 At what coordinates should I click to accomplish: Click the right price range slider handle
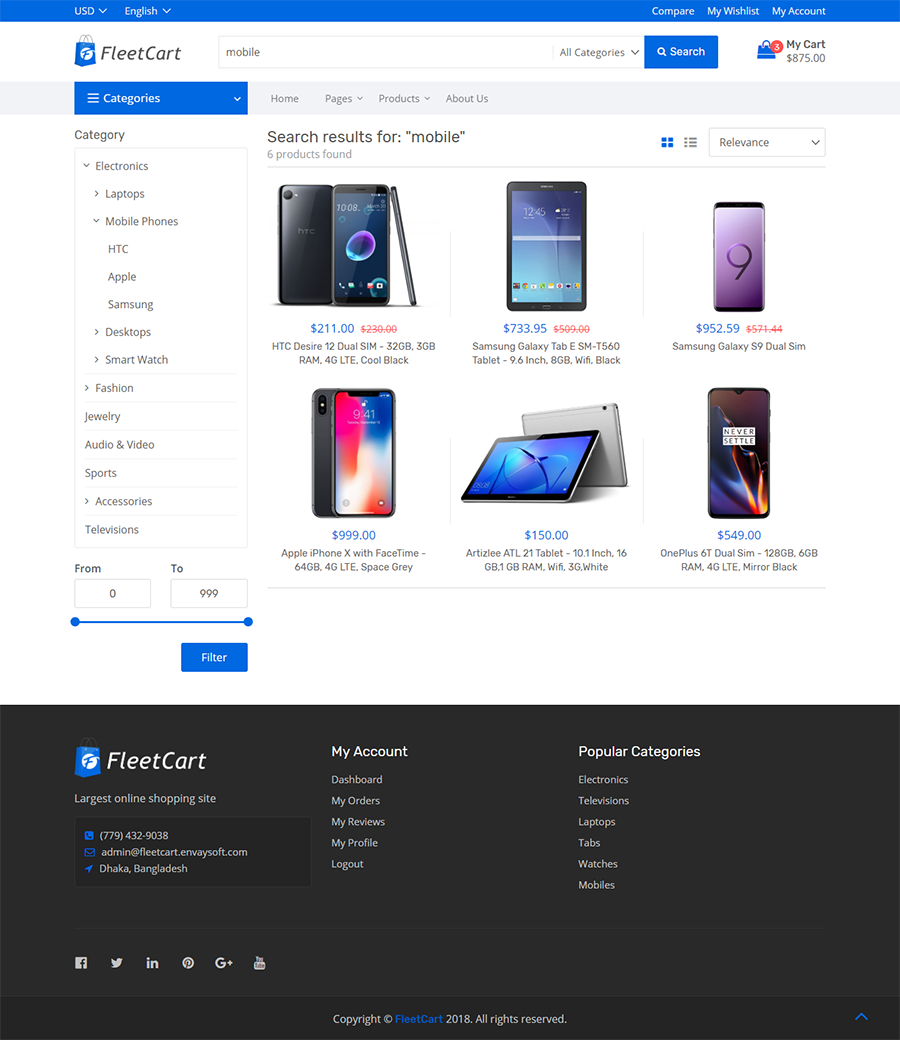coord(248,621)
